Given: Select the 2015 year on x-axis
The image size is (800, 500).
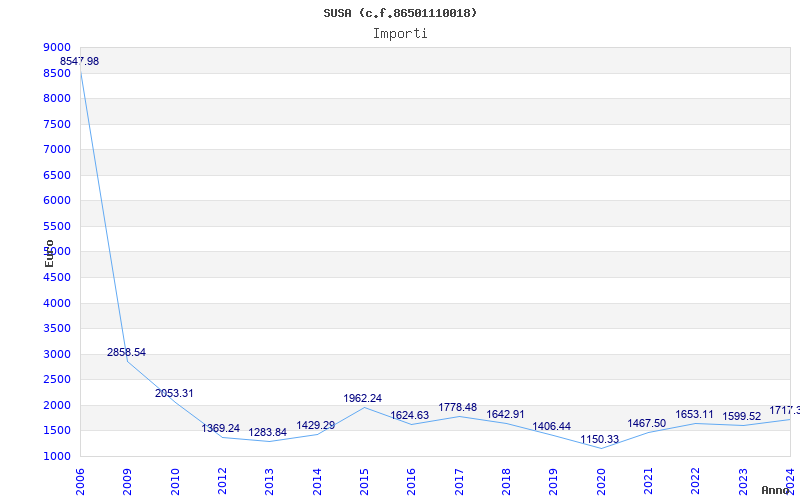Looking at the screenshot, I should pos(364,482).
